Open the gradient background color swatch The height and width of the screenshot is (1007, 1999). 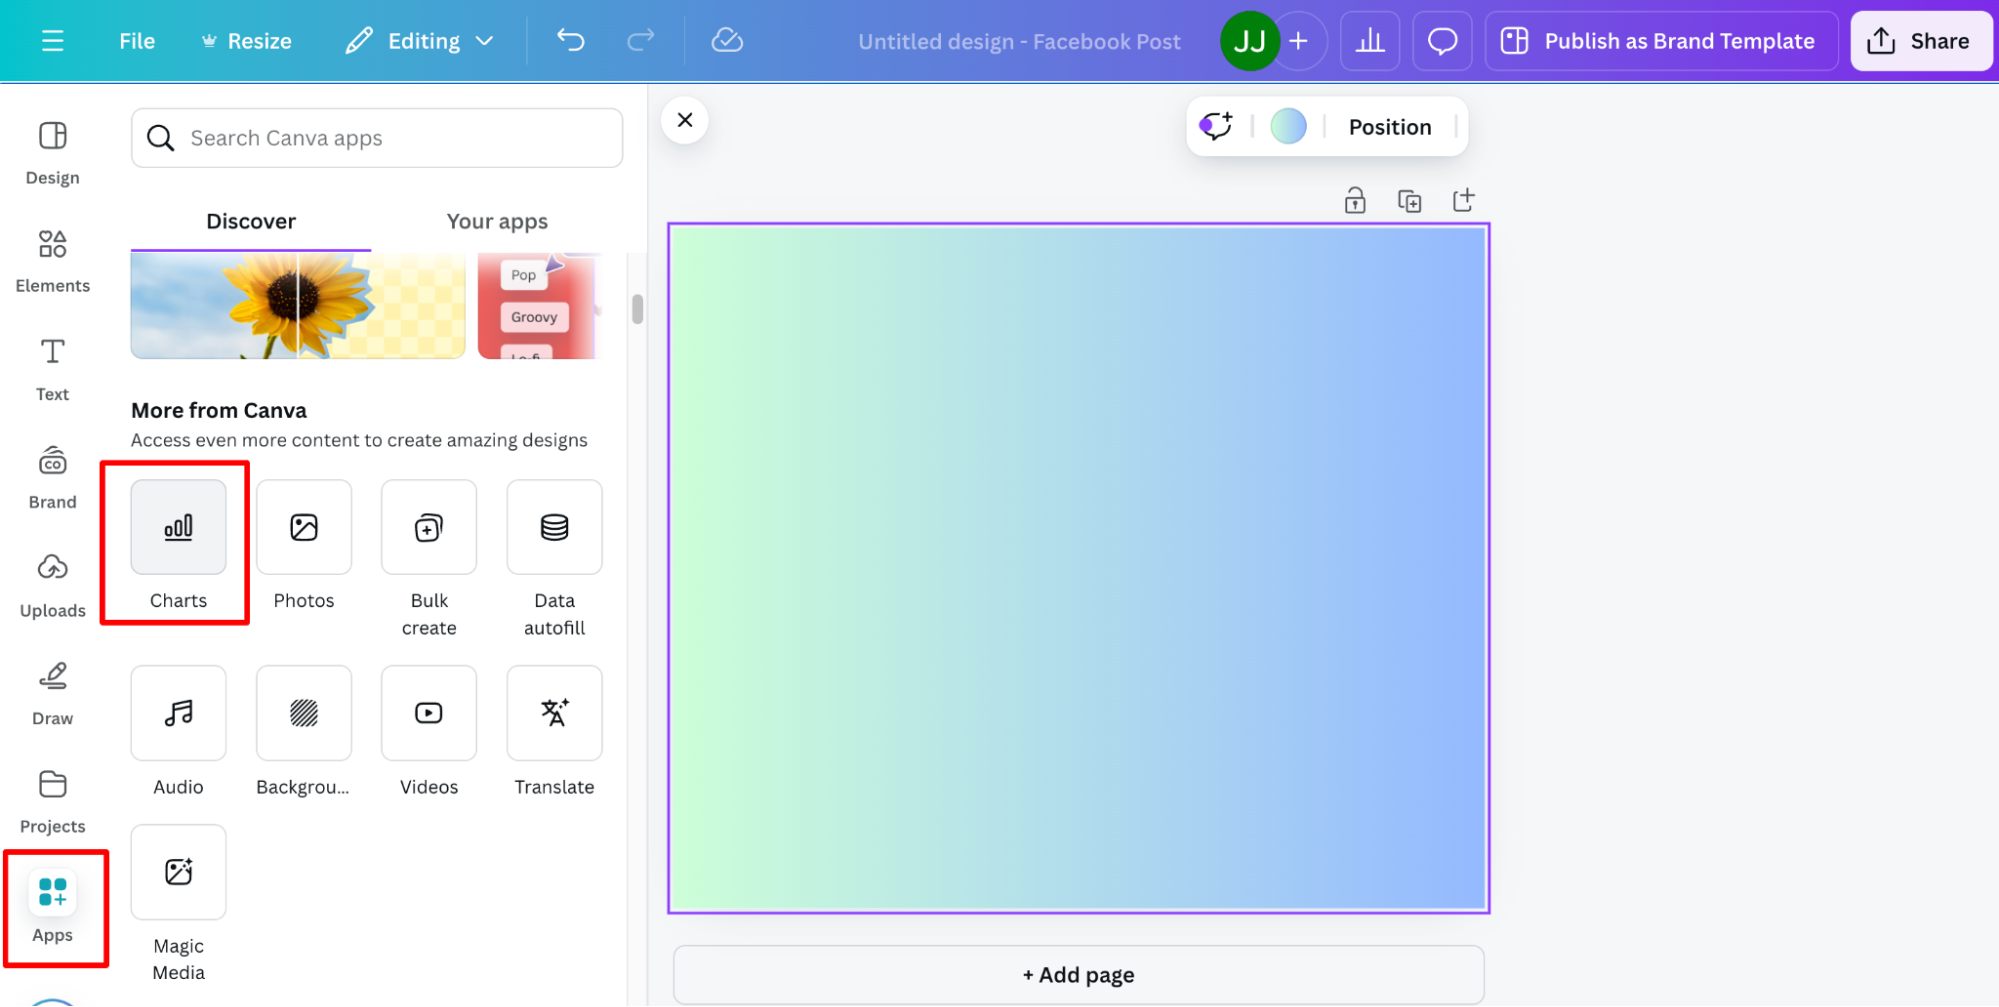tap(1288, 127)
